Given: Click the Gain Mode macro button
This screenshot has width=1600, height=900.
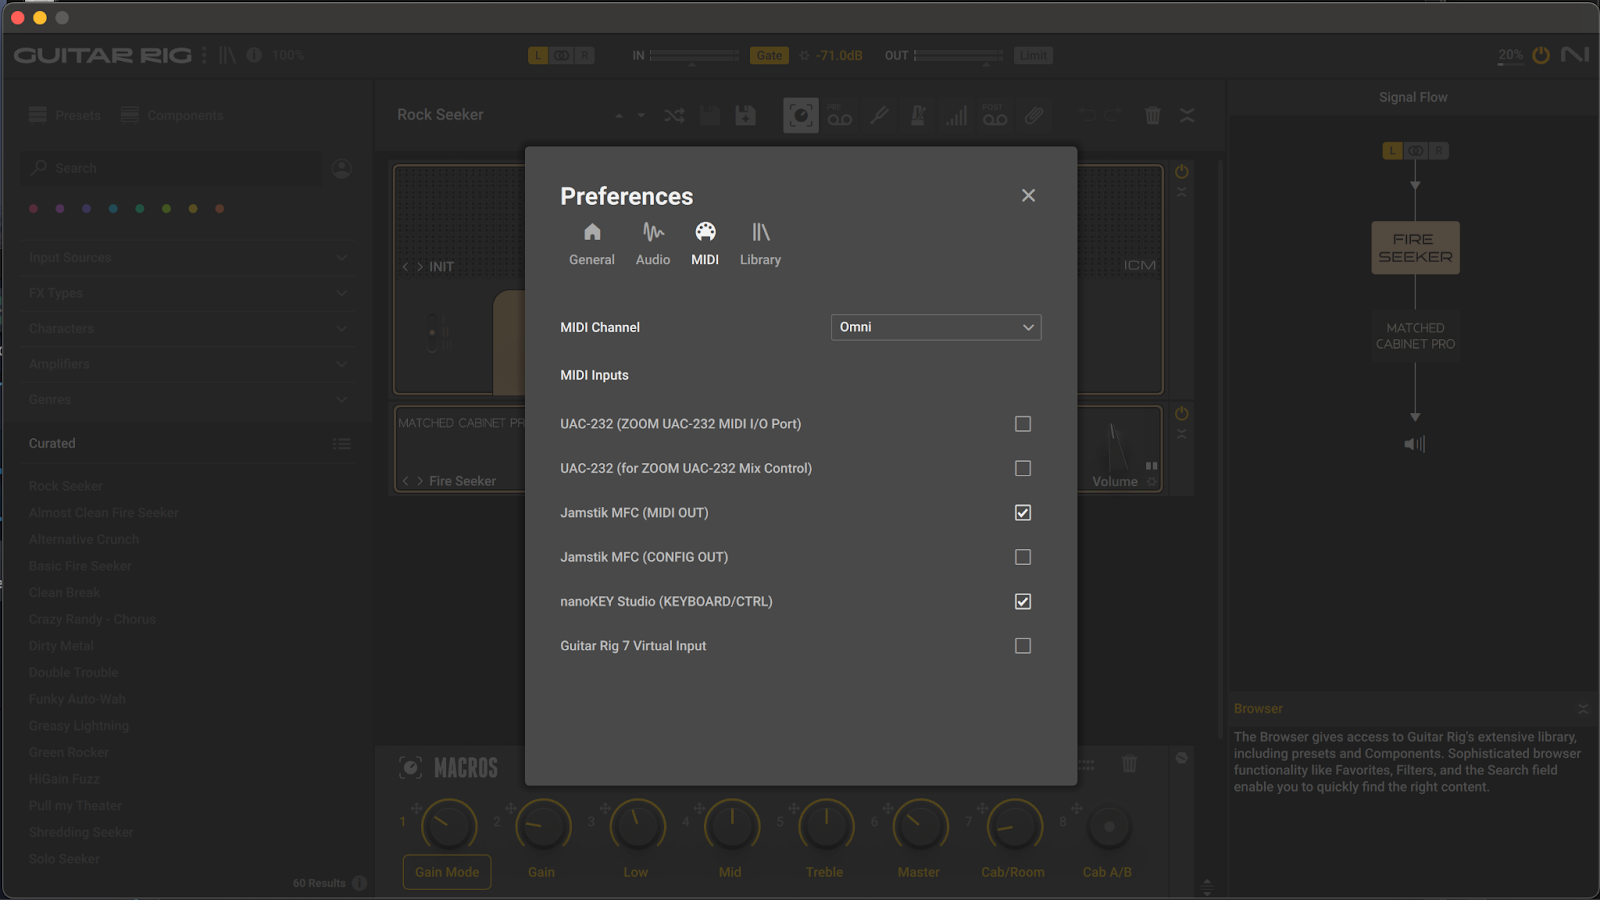Looking at the screenshot, I should click(x=447, y=872).
